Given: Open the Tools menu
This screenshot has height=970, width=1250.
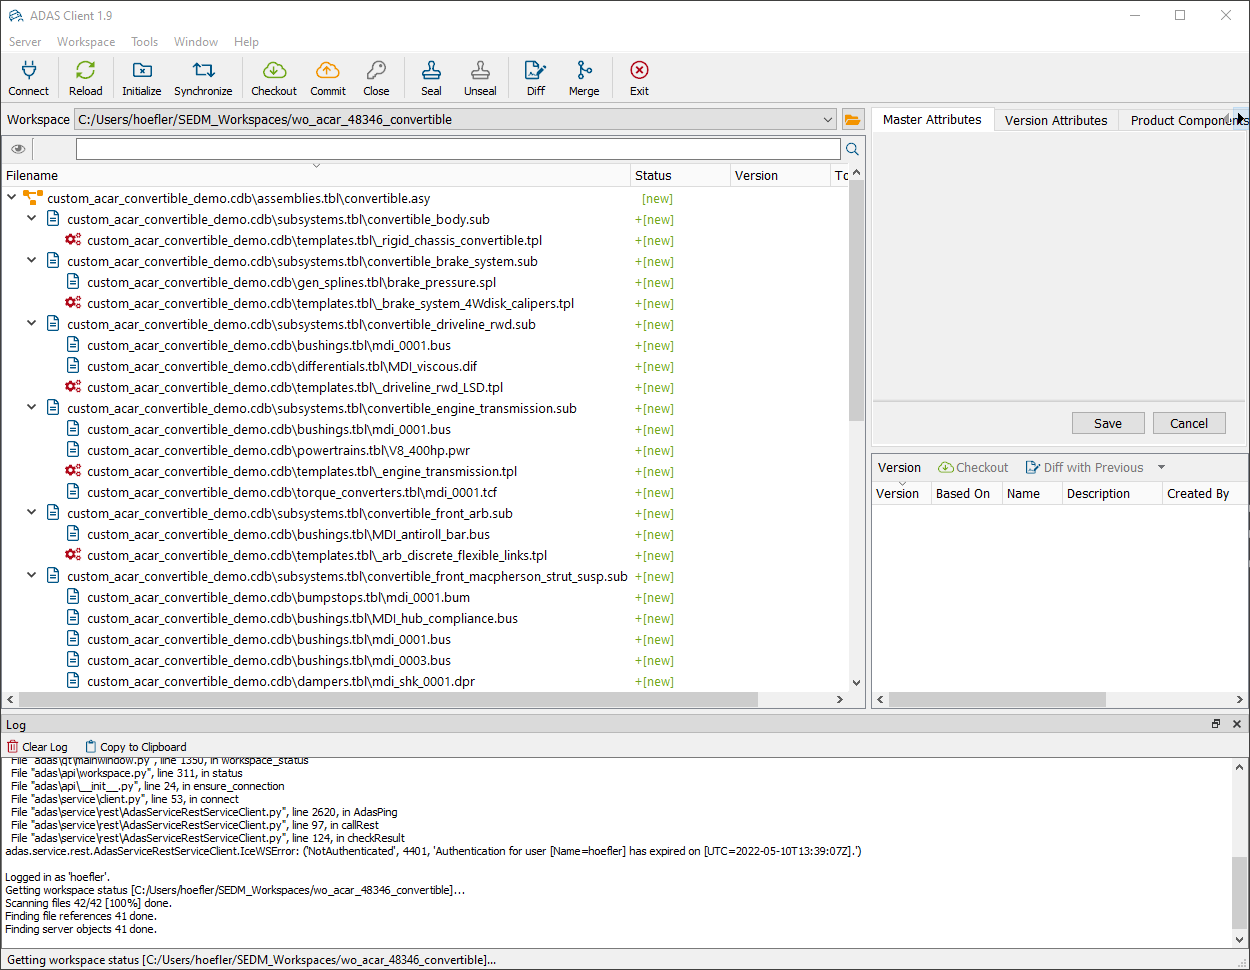Looking at the screenshot, I should [x=145, y=42].
